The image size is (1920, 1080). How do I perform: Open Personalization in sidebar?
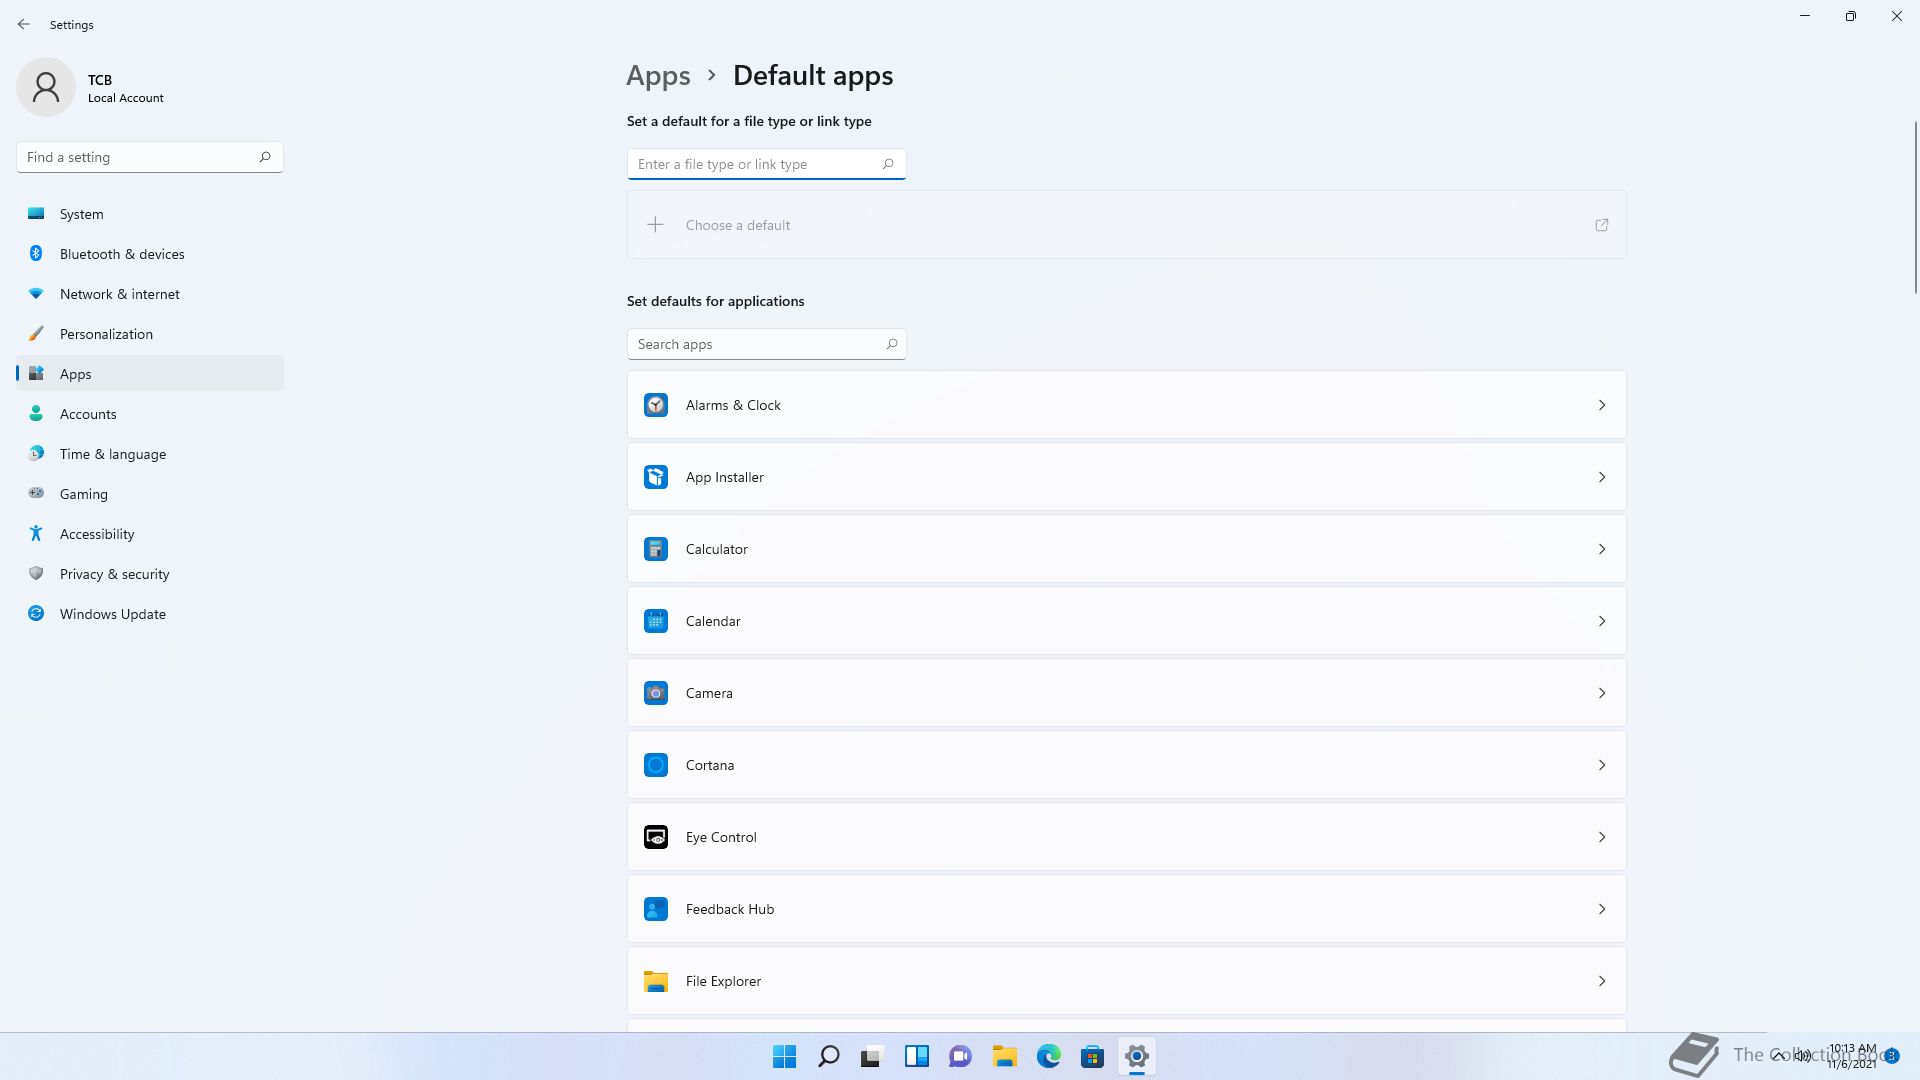pos(150,334)
